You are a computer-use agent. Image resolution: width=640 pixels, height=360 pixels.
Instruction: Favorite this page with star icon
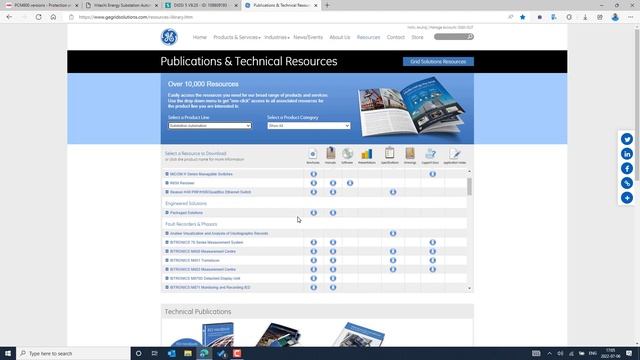(523, 17)
